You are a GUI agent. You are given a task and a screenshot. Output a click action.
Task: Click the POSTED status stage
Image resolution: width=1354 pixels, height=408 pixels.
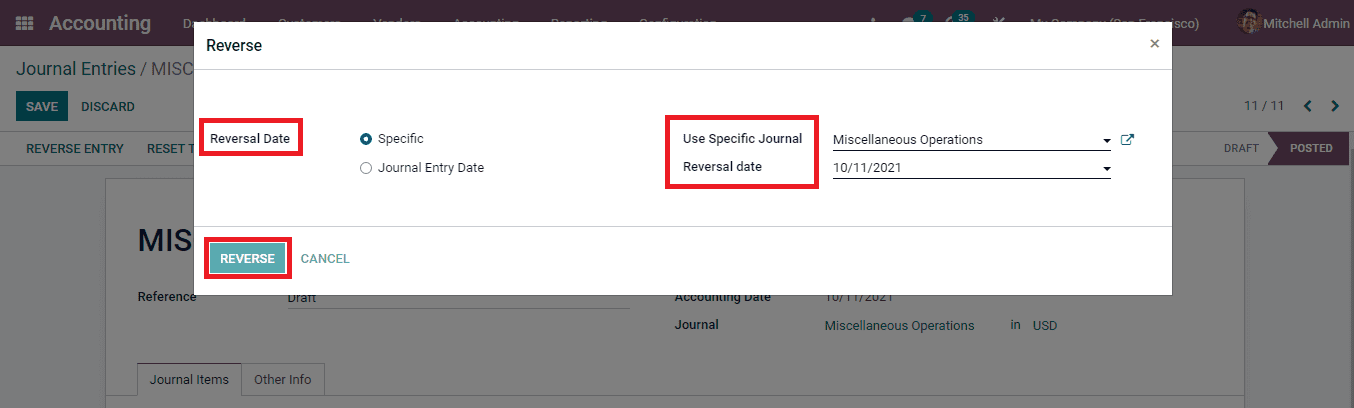pyautogui.click(x=1311, y=148)
